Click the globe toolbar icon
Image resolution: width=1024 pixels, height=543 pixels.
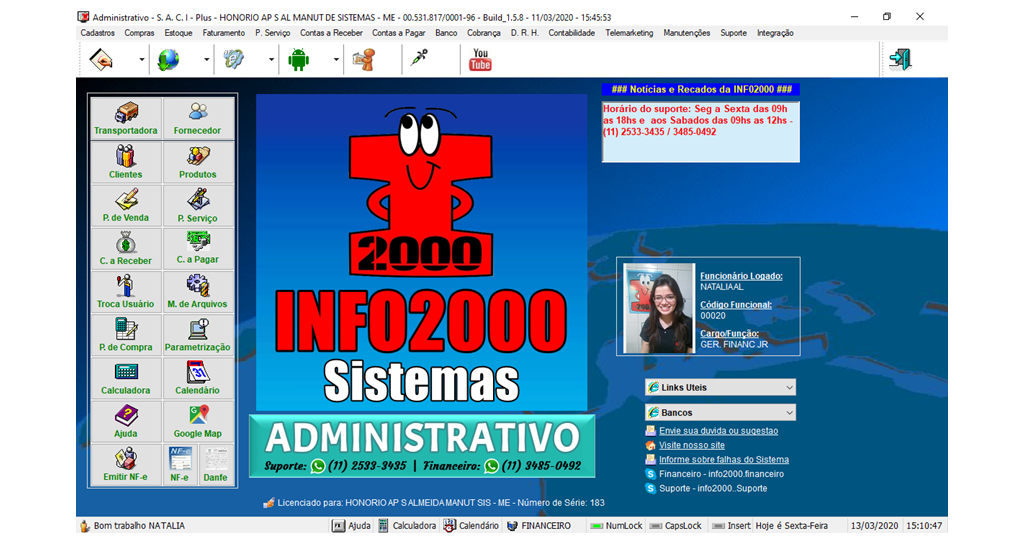pyautogui.click(x=168, y=59)
